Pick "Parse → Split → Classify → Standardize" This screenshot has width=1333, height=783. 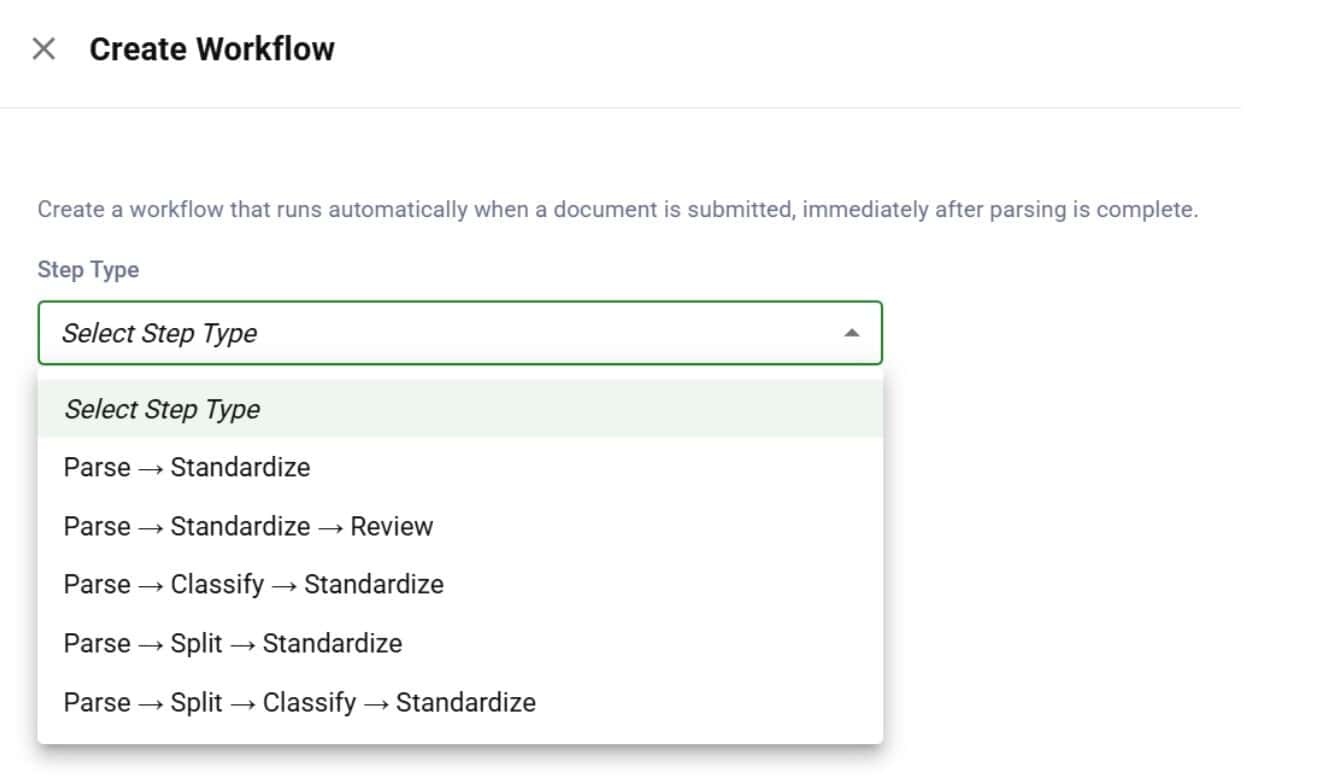pyautogui.click(x=299, y=702)
